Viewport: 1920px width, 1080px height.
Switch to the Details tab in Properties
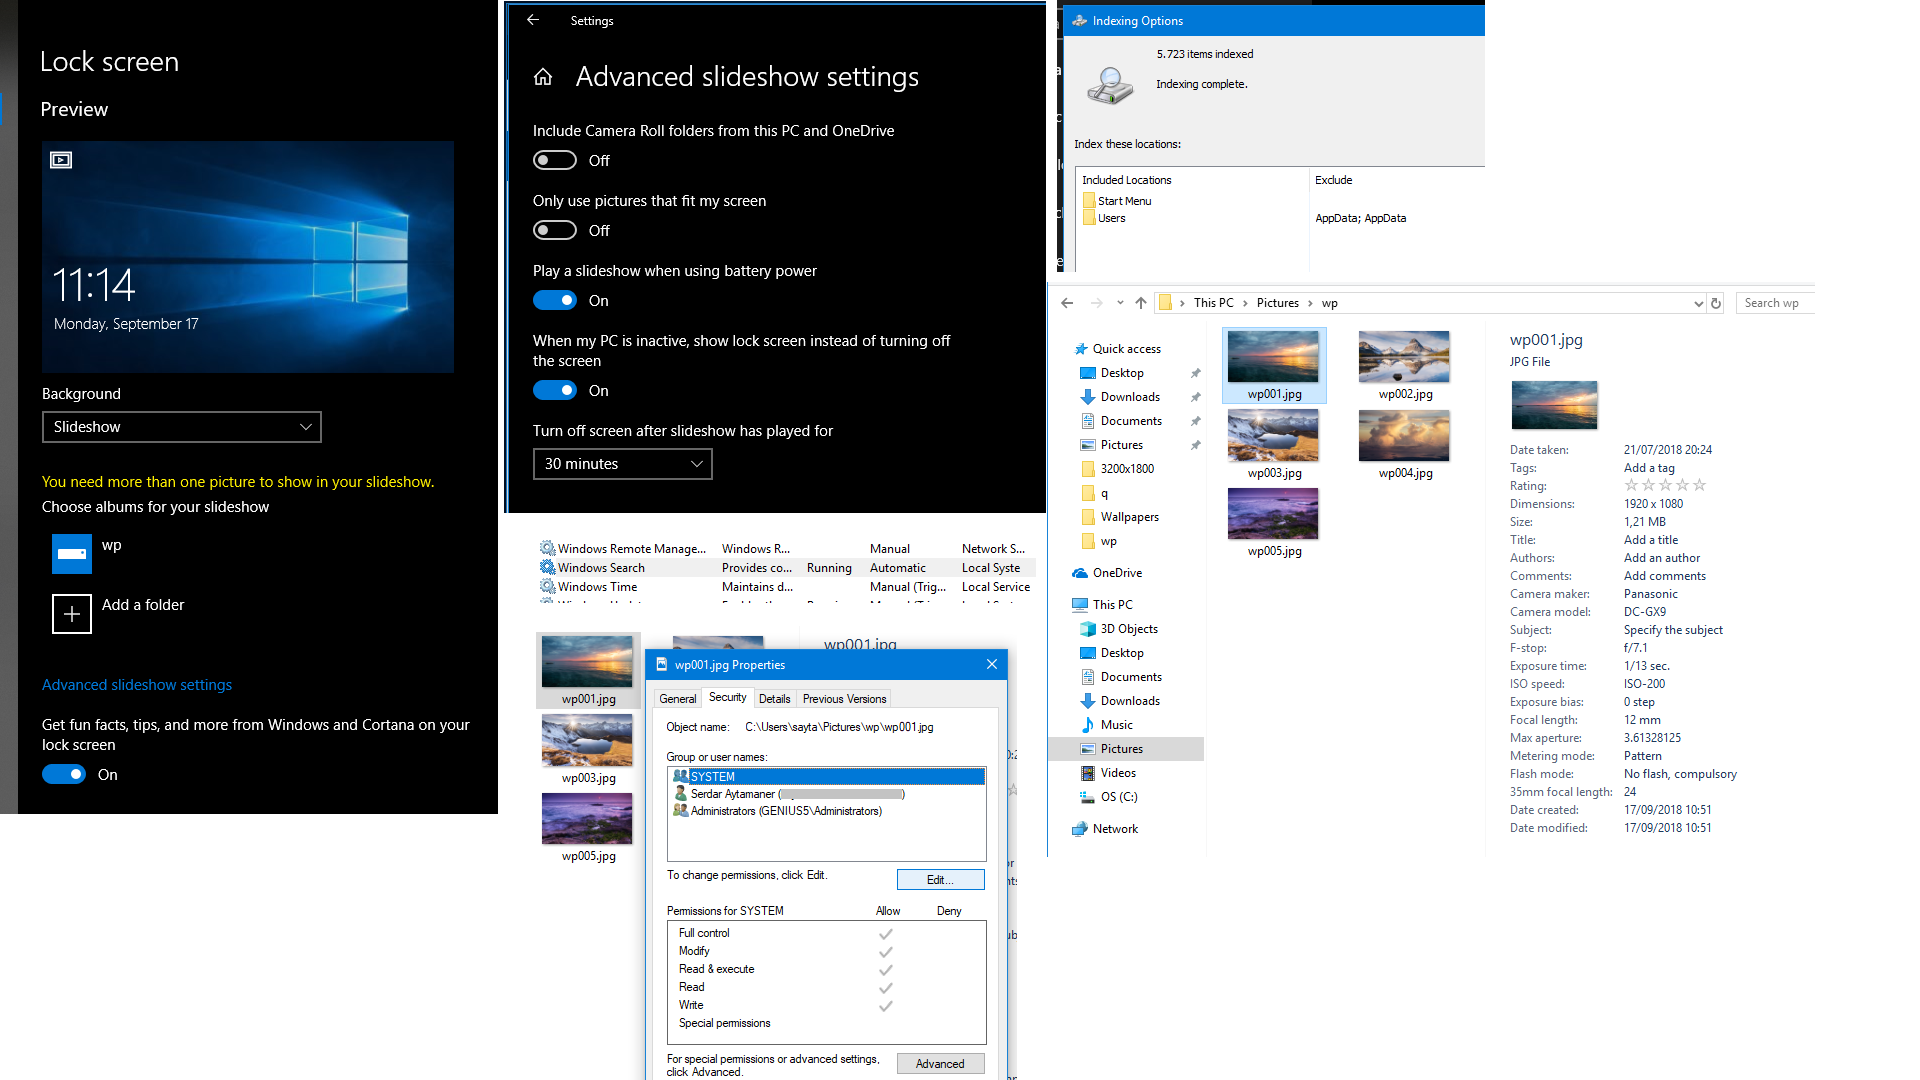tap(774, 699)
